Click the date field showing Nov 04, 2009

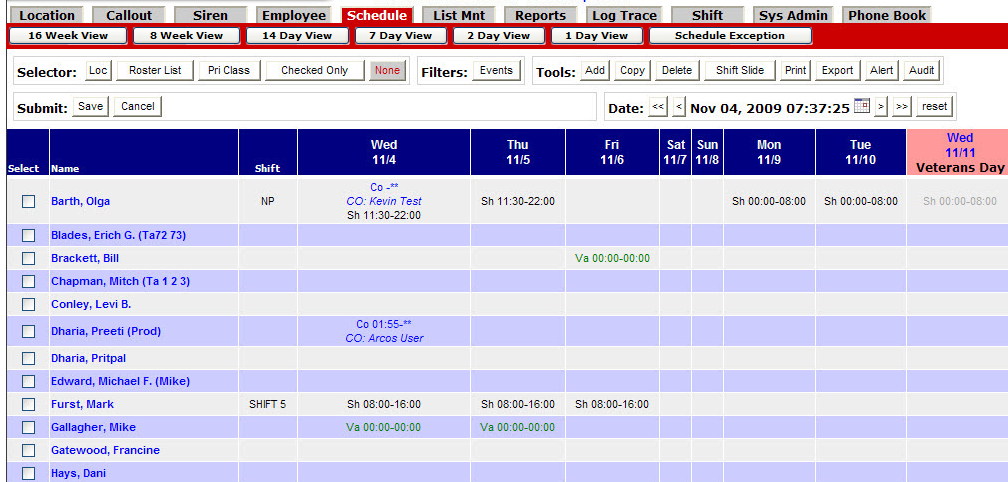click(x=769, y=108)
